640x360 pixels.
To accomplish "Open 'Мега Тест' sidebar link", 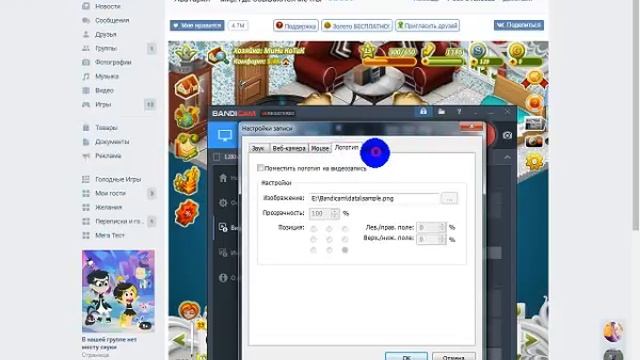I will coord(110,235).
